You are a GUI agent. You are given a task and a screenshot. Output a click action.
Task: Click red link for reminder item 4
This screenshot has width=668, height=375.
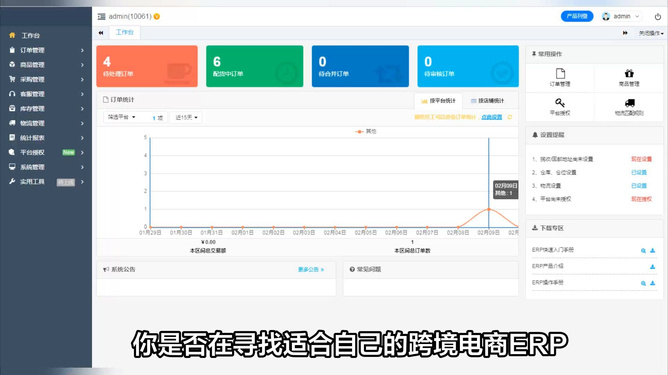[641, 199]
